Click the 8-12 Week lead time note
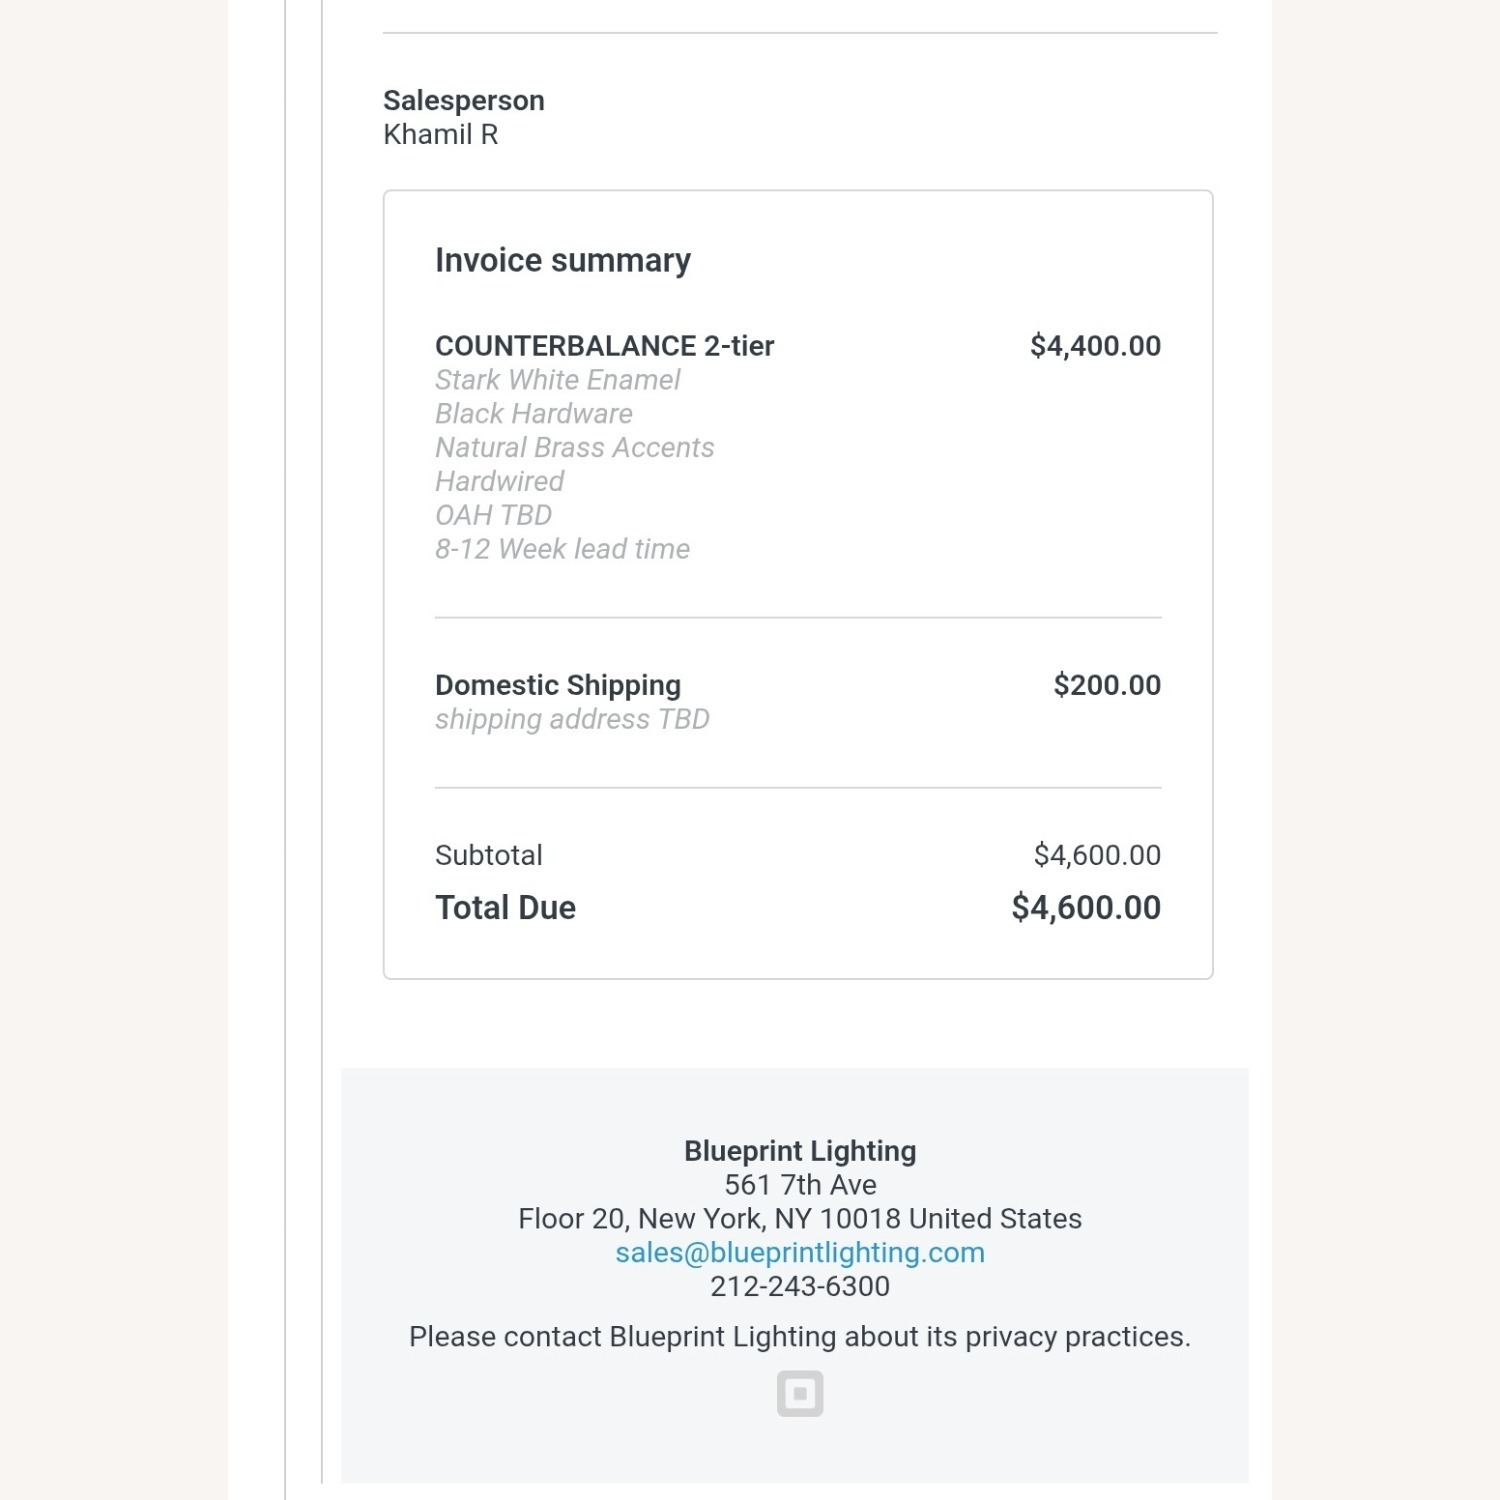Image resolution: width=1500 pixels, height=1500 pixels. (562, 549)
